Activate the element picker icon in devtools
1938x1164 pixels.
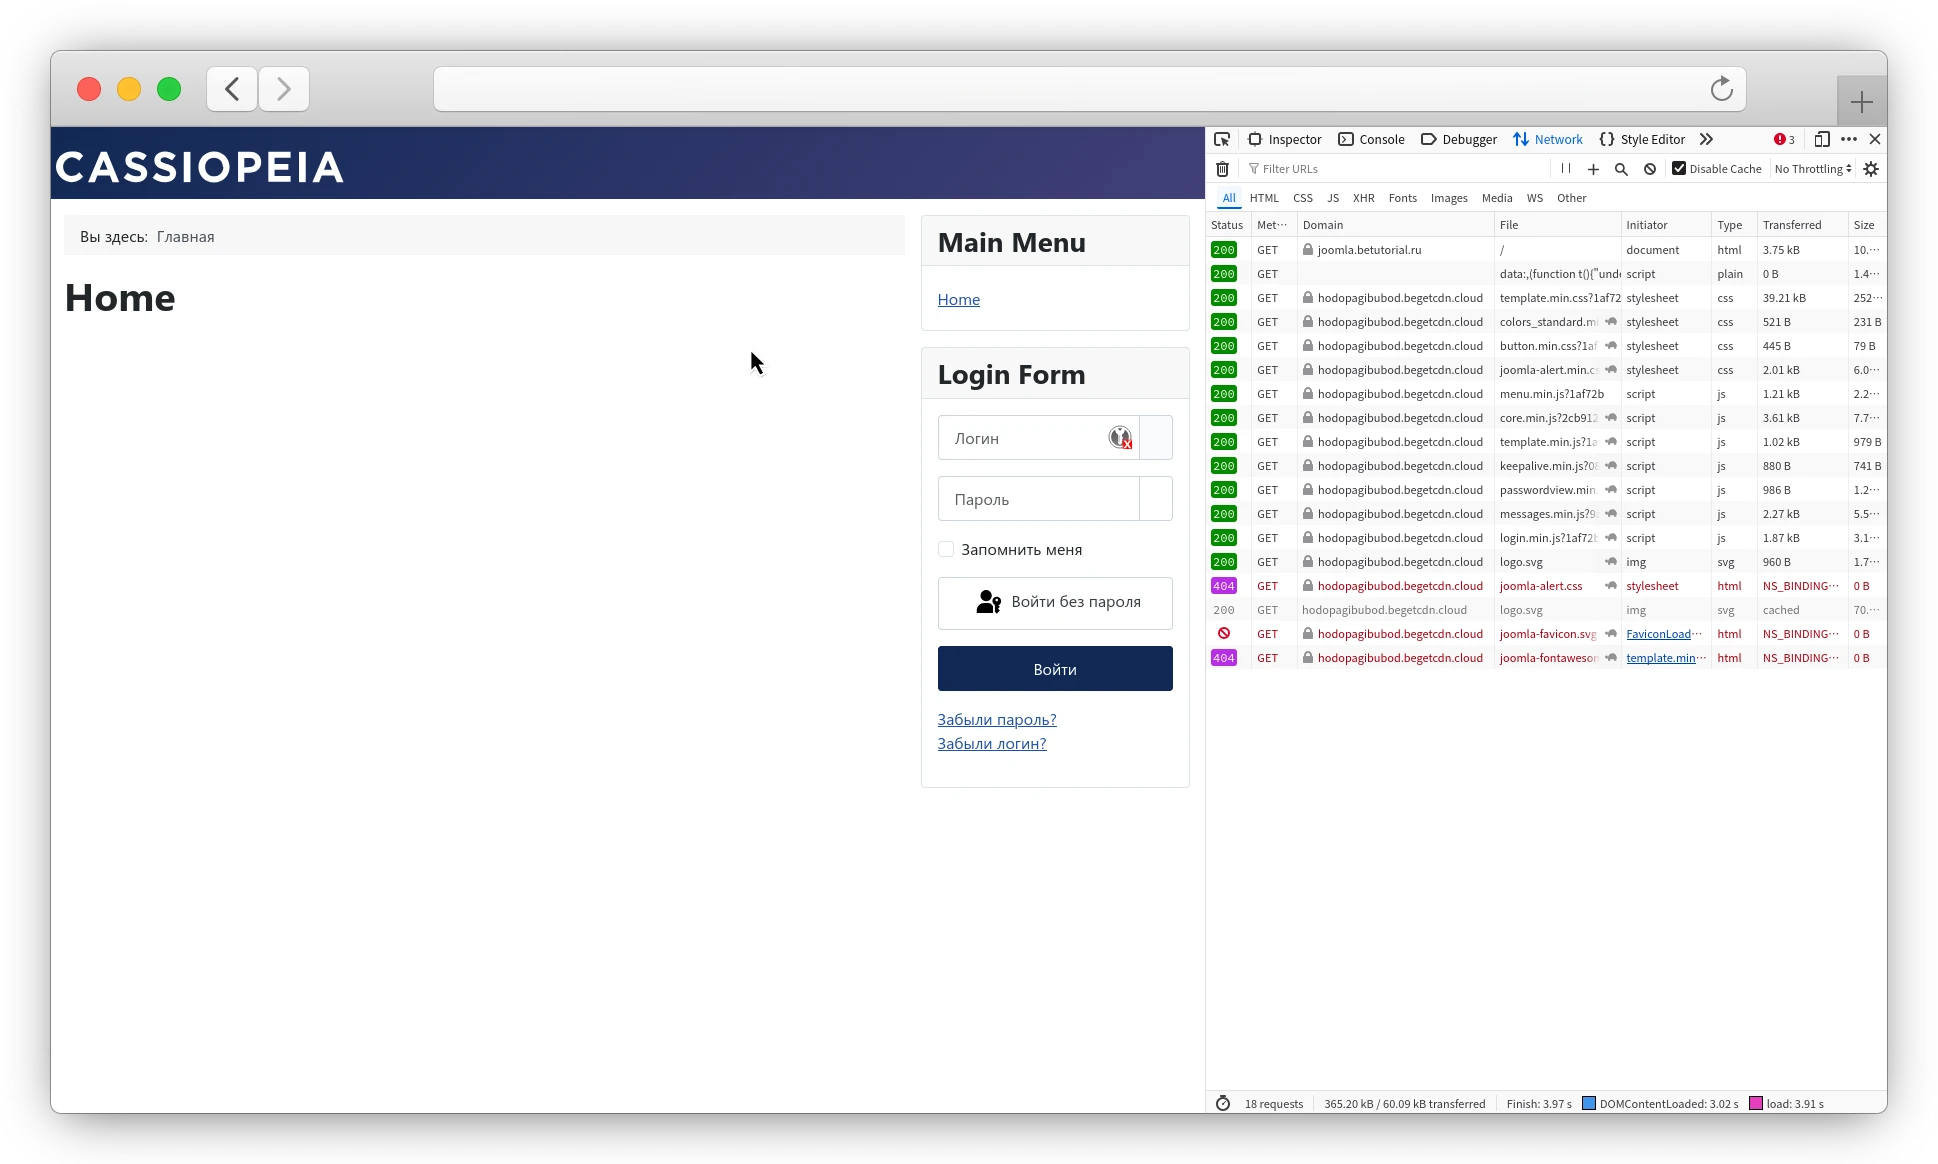pyautogui.click(x=1222, y=139)
